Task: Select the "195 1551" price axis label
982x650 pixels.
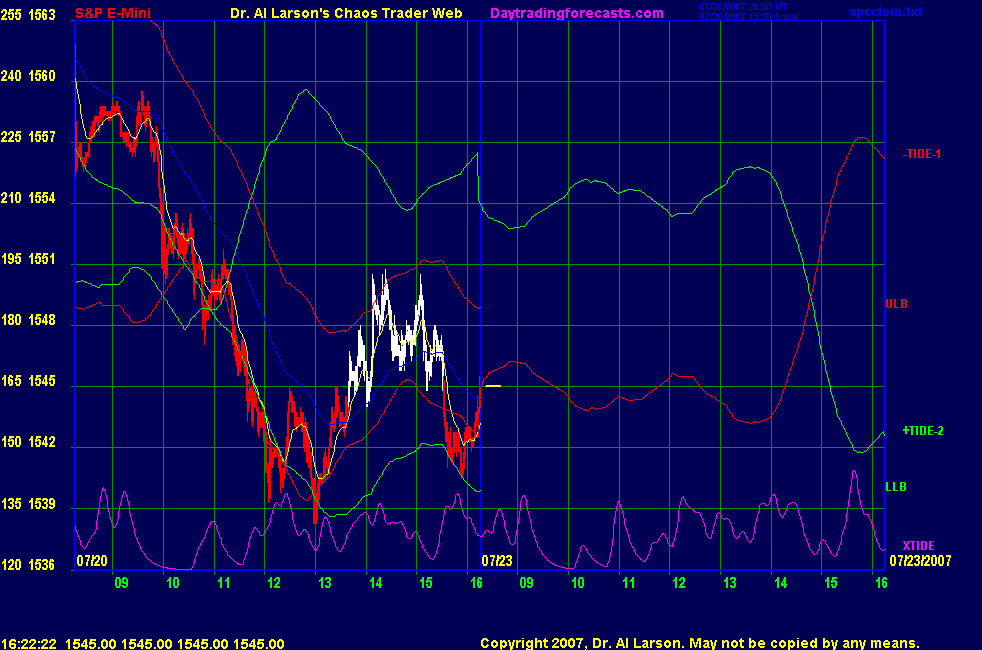Action: 28,259
